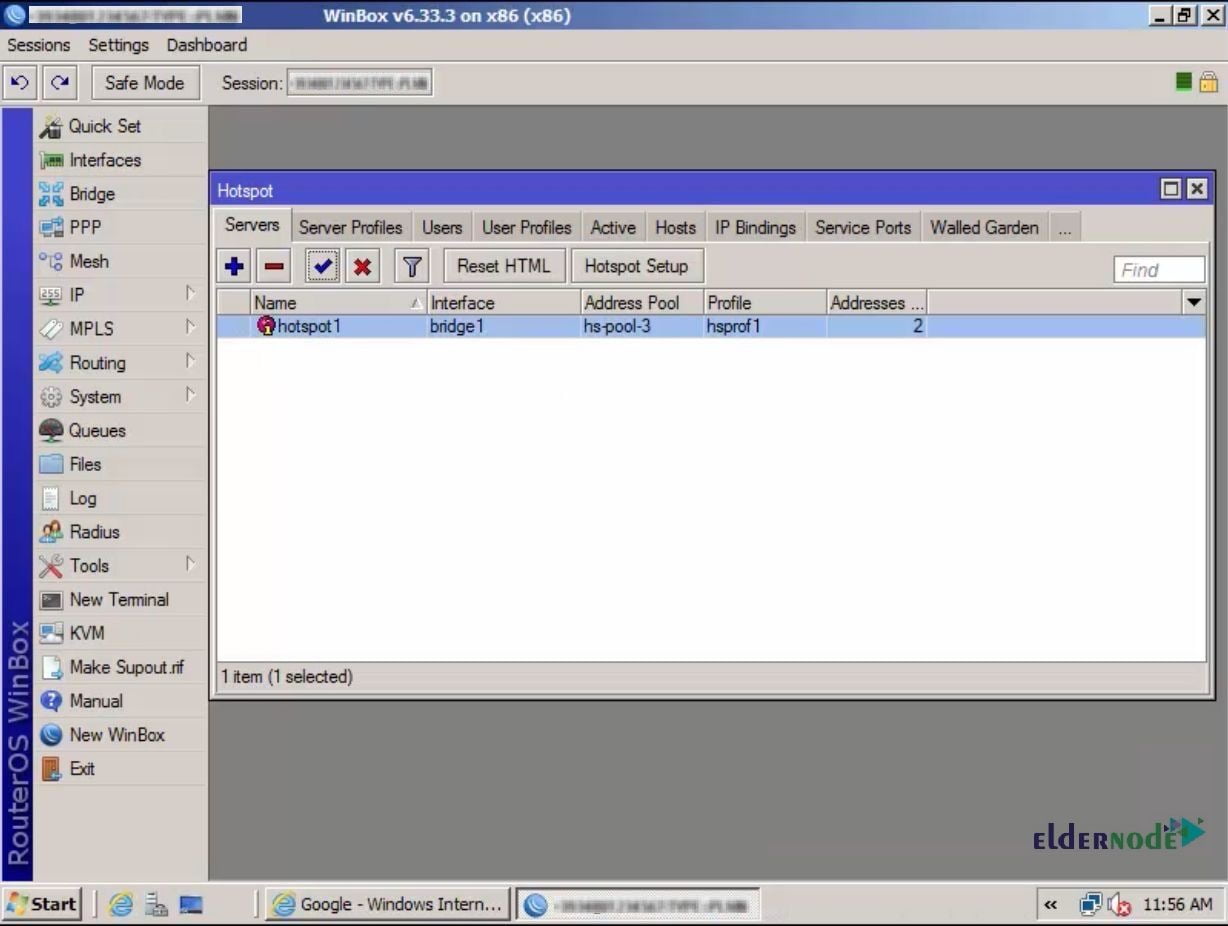This screenshot has width=1228, height=926.
Task: Toggle Safe Mode on
Action: pos(145,82)
